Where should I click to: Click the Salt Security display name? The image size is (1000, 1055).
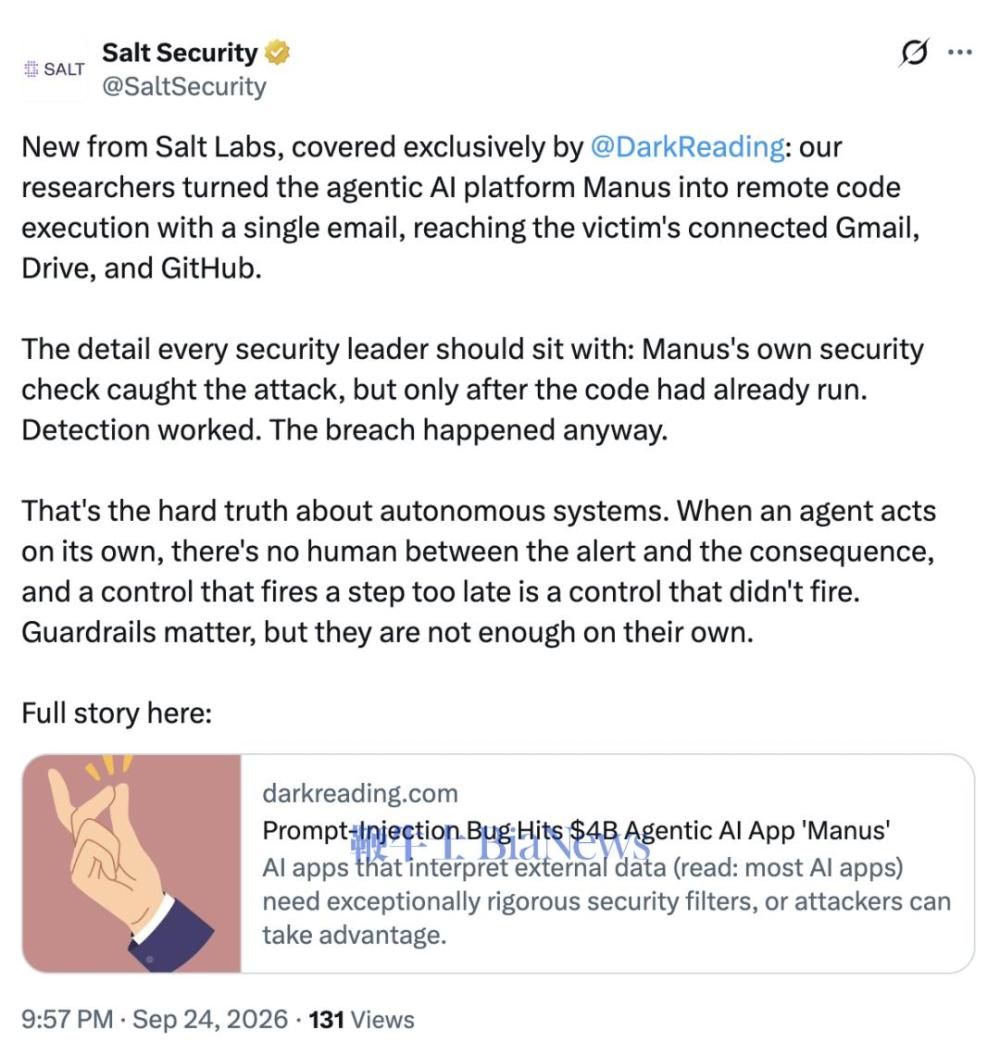[x=180, y=52]
